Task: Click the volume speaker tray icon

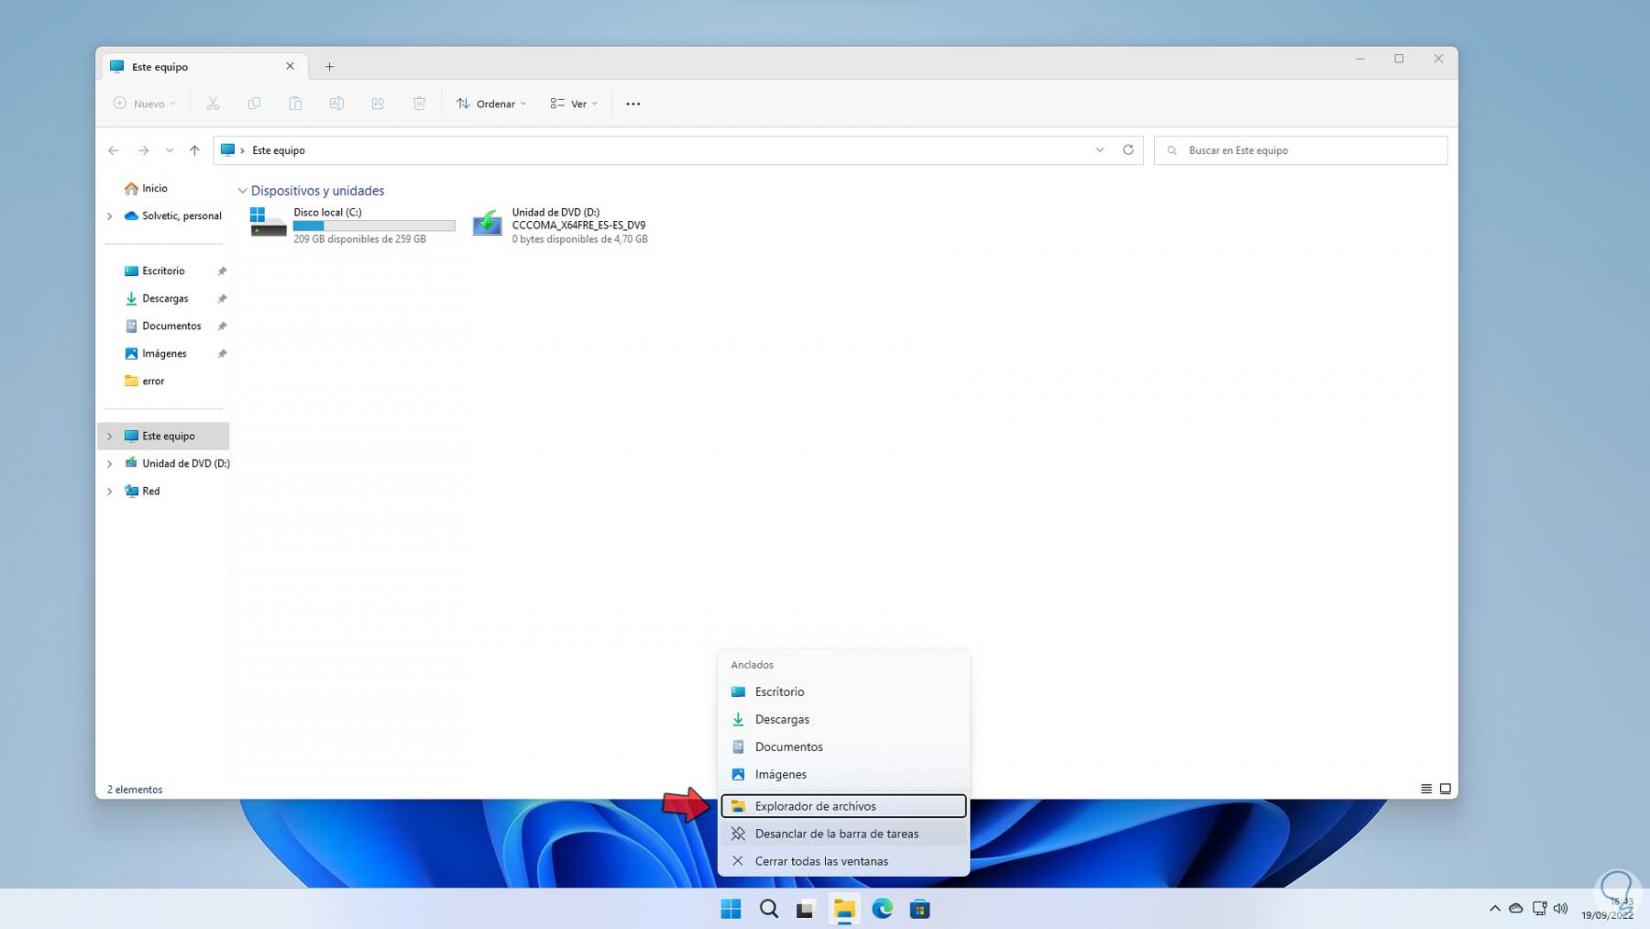Action: (x=1561, y=909)
